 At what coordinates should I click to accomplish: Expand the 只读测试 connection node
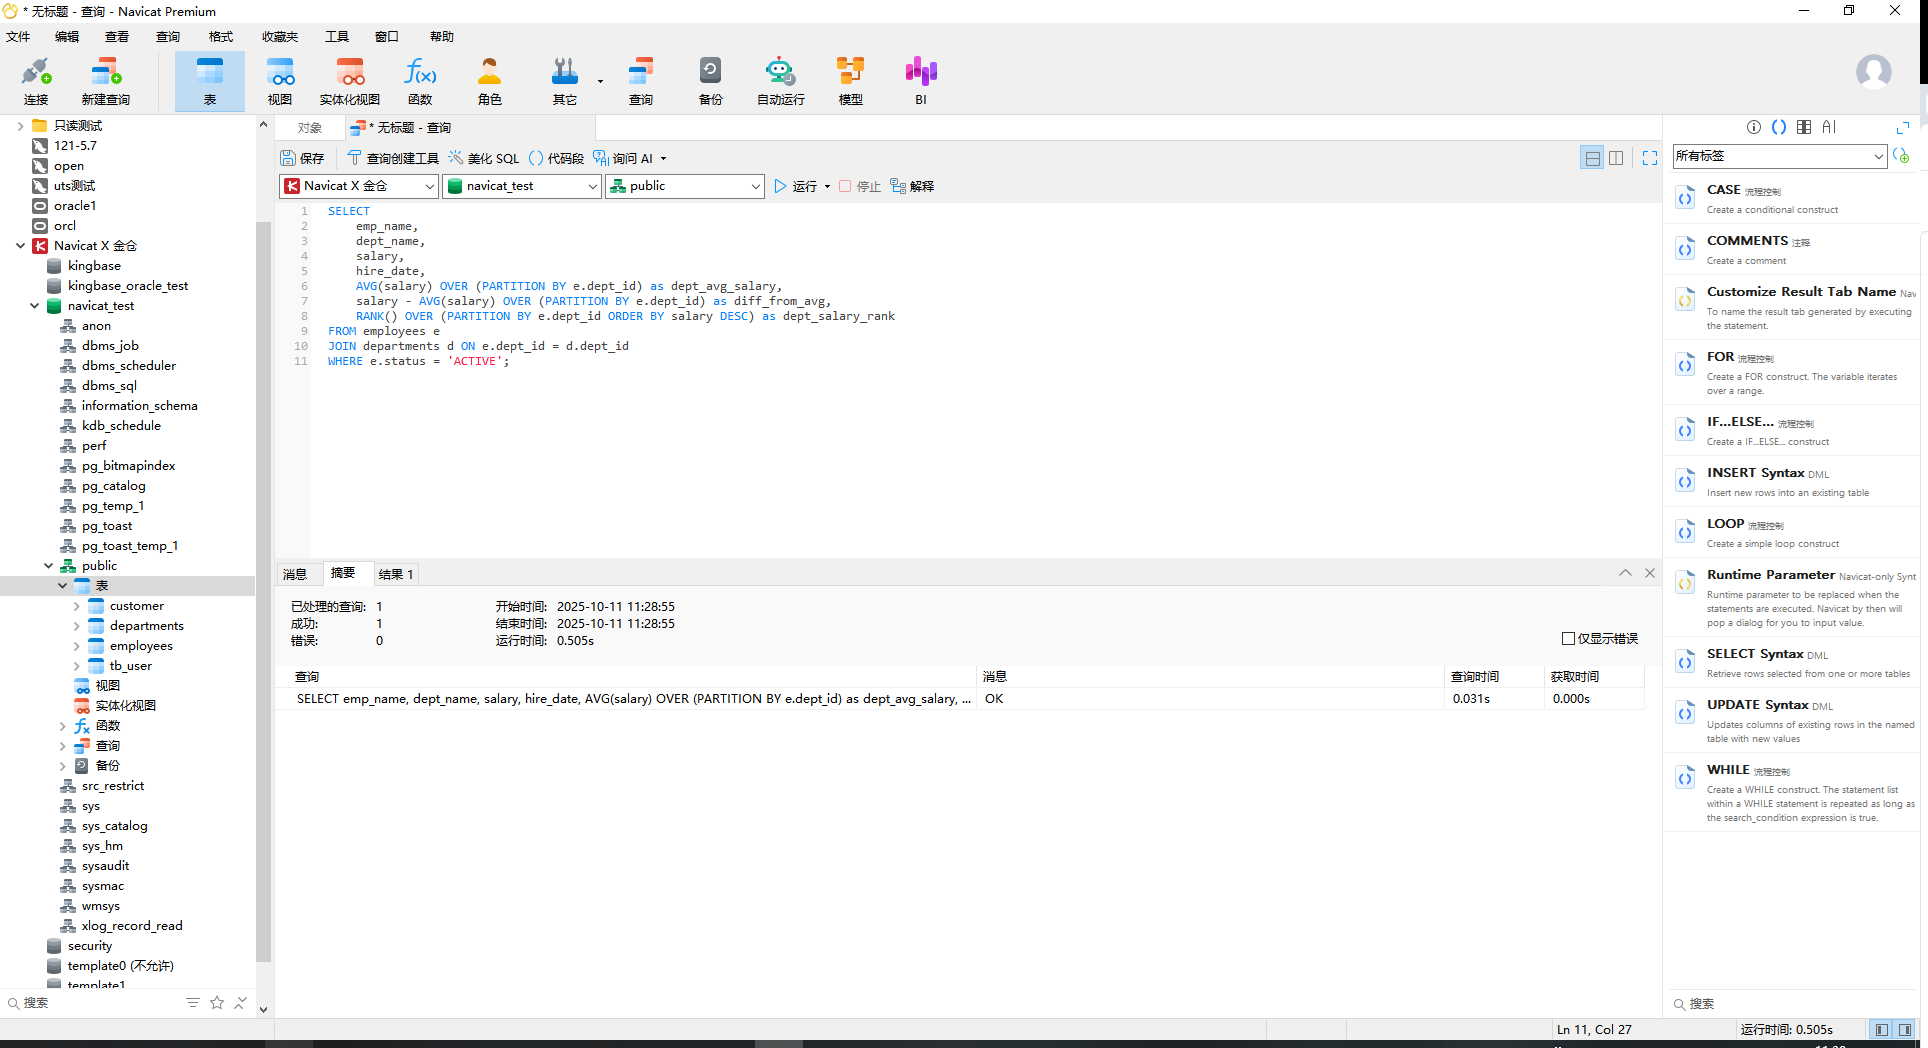click(20, 126)
